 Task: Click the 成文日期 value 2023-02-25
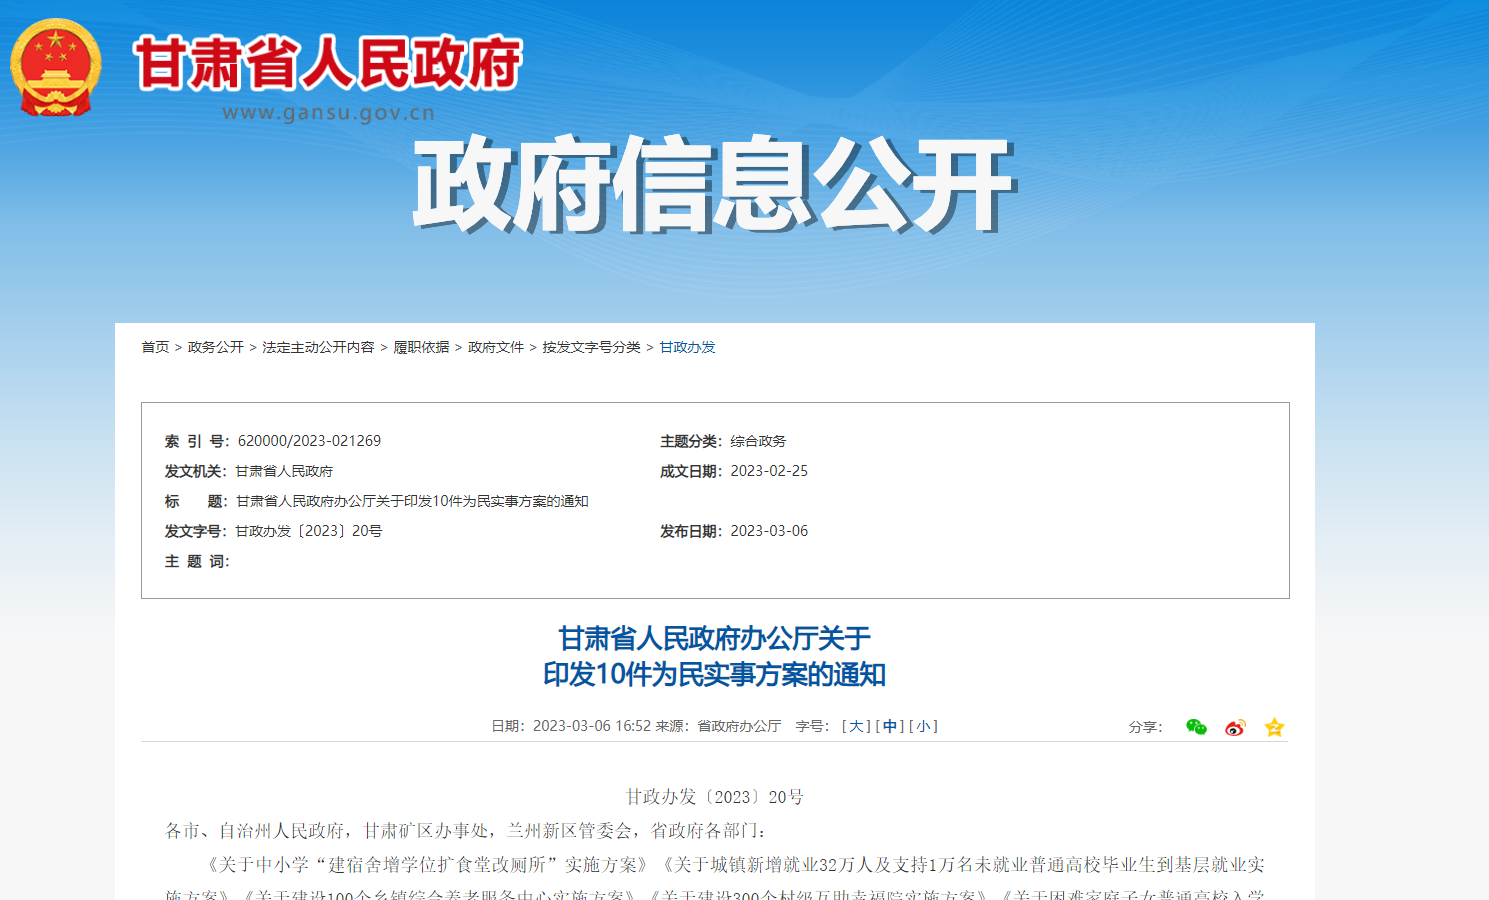tap(769, 471)
